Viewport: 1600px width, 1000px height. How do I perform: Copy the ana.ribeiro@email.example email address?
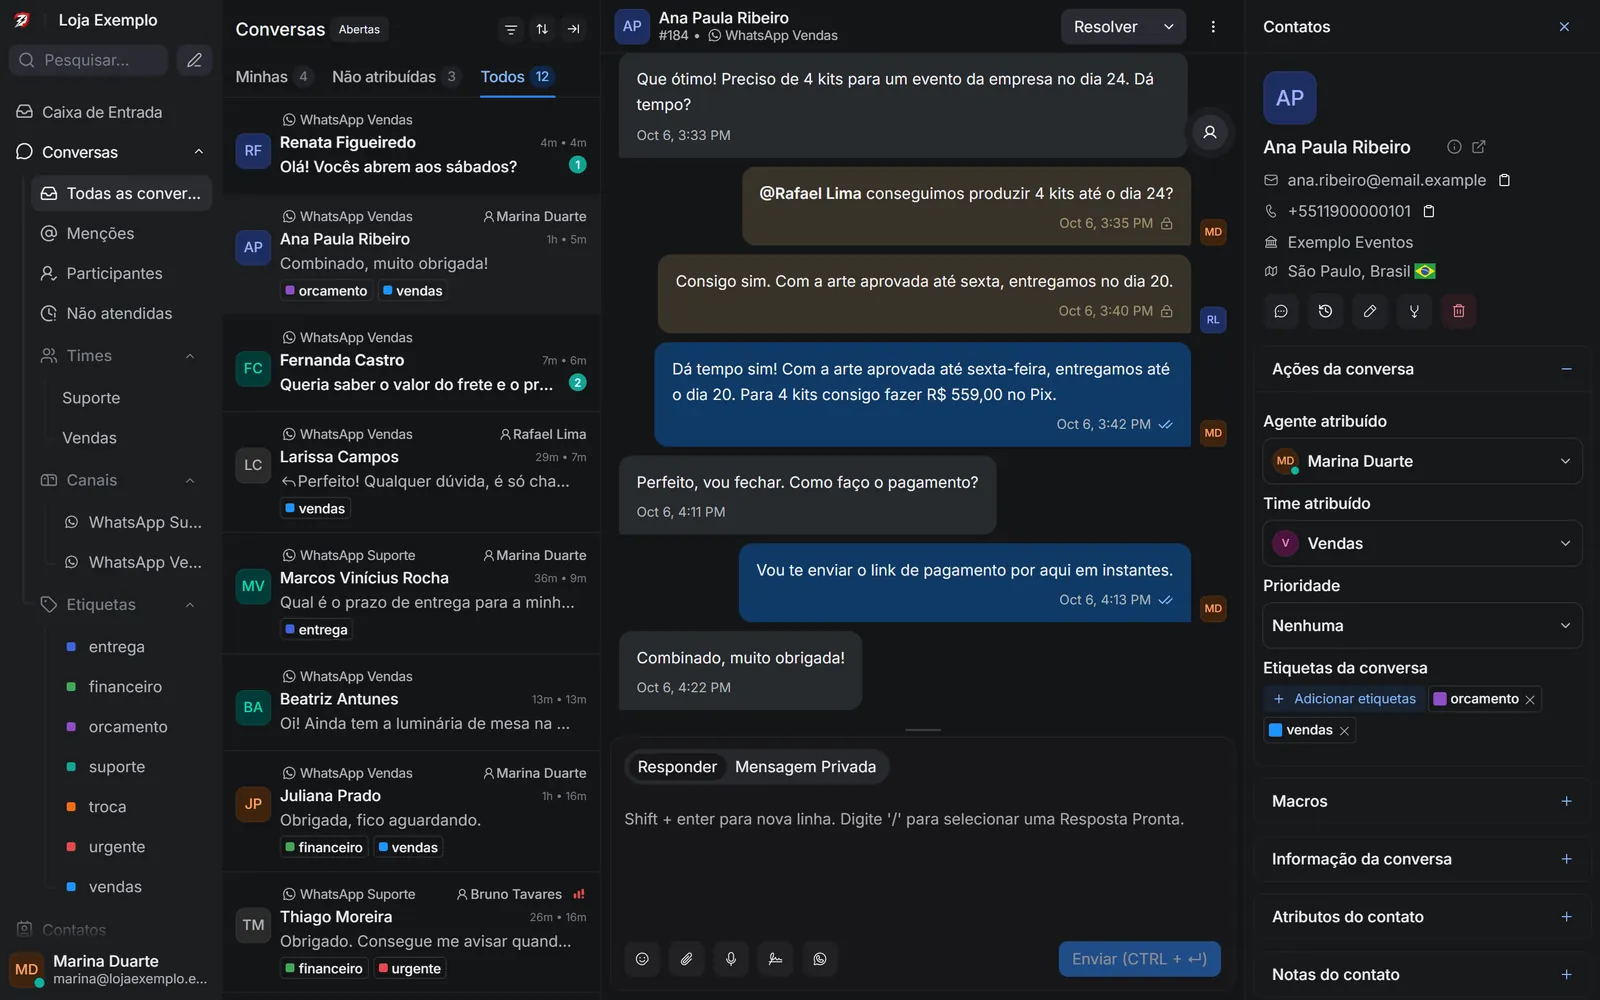1504,180
